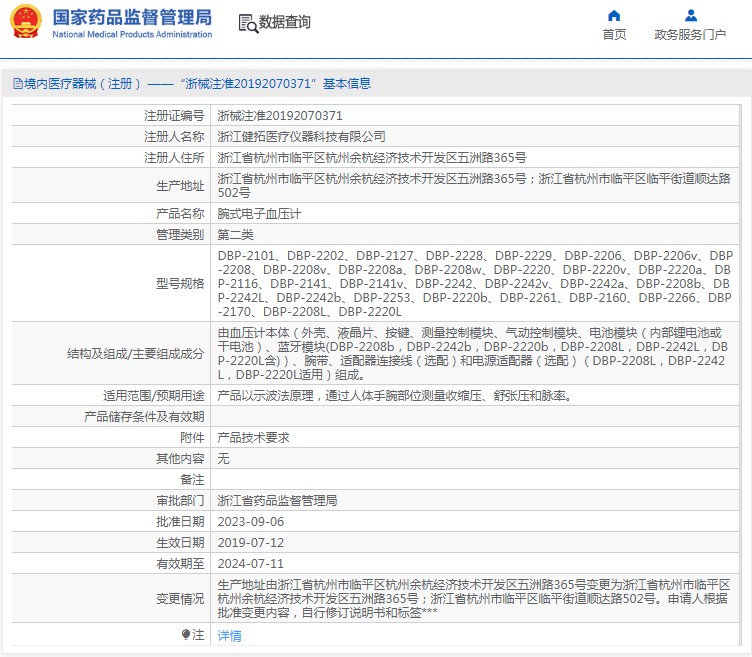Select management class 第二类
This screenshot has height=657, width=752.
(x=235, y=235)
